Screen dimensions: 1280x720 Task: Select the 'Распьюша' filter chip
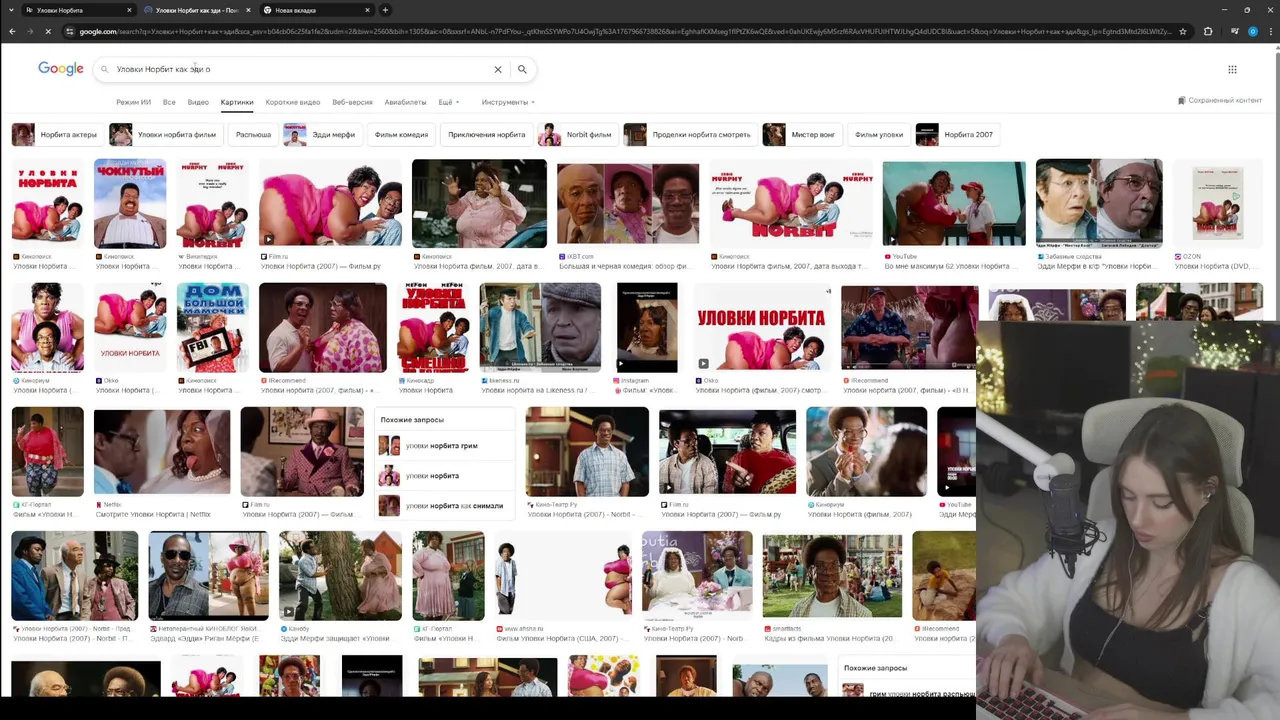[x=253, y=134]
